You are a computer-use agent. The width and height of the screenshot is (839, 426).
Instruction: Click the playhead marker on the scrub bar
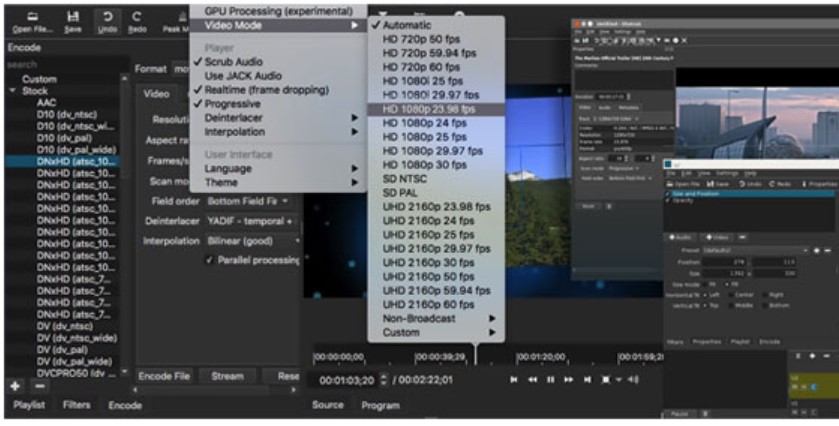coord(475,353)
